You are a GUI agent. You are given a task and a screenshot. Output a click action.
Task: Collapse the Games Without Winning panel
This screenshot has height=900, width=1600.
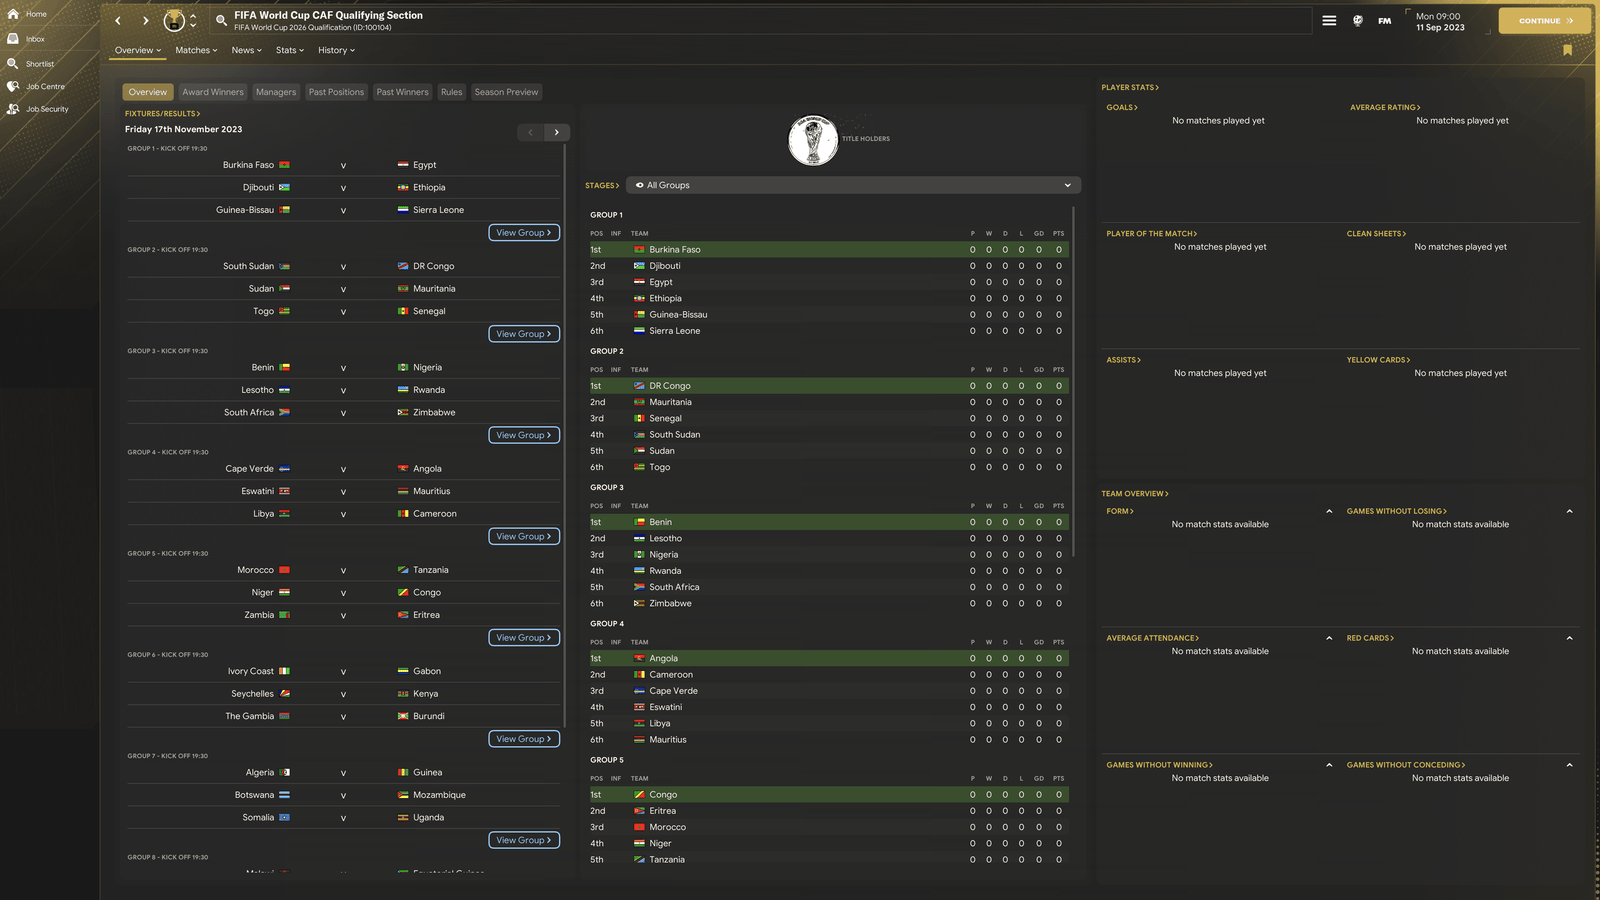(x=1329, y=765)
